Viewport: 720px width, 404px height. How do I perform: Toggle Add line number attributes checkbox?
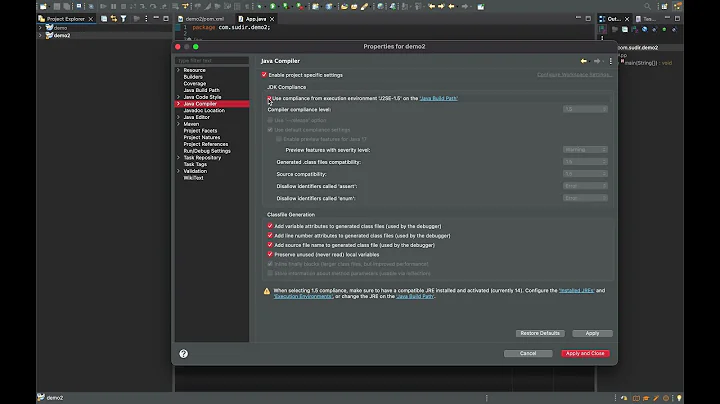[x=270, y=236]
